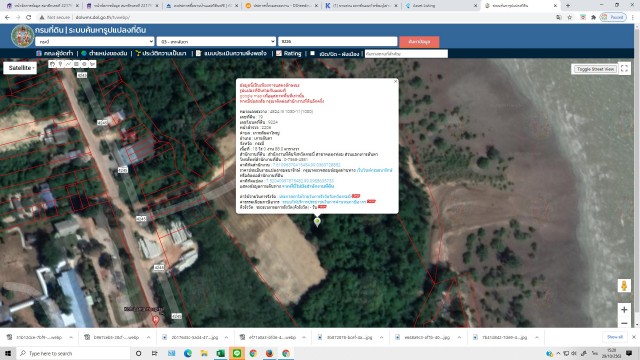Expand options for the third download, a .jpg
Viewport: 640px width, 360px height.
point(226,338)
